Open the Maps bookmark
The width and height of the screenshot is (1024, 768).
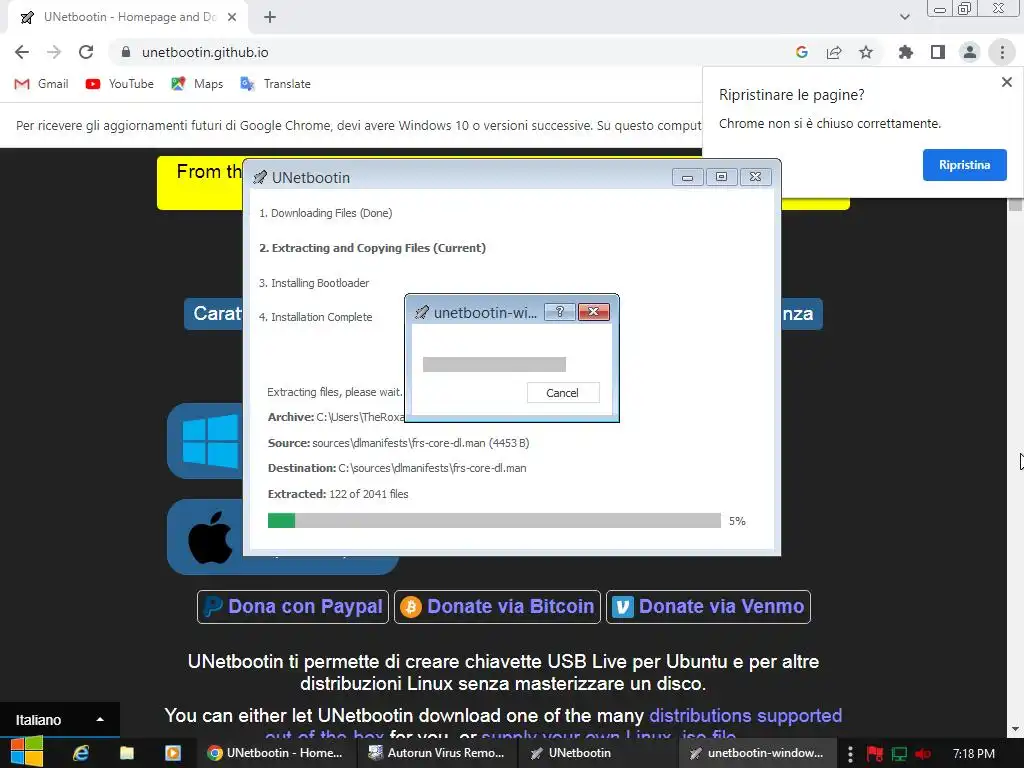point(197,84)
